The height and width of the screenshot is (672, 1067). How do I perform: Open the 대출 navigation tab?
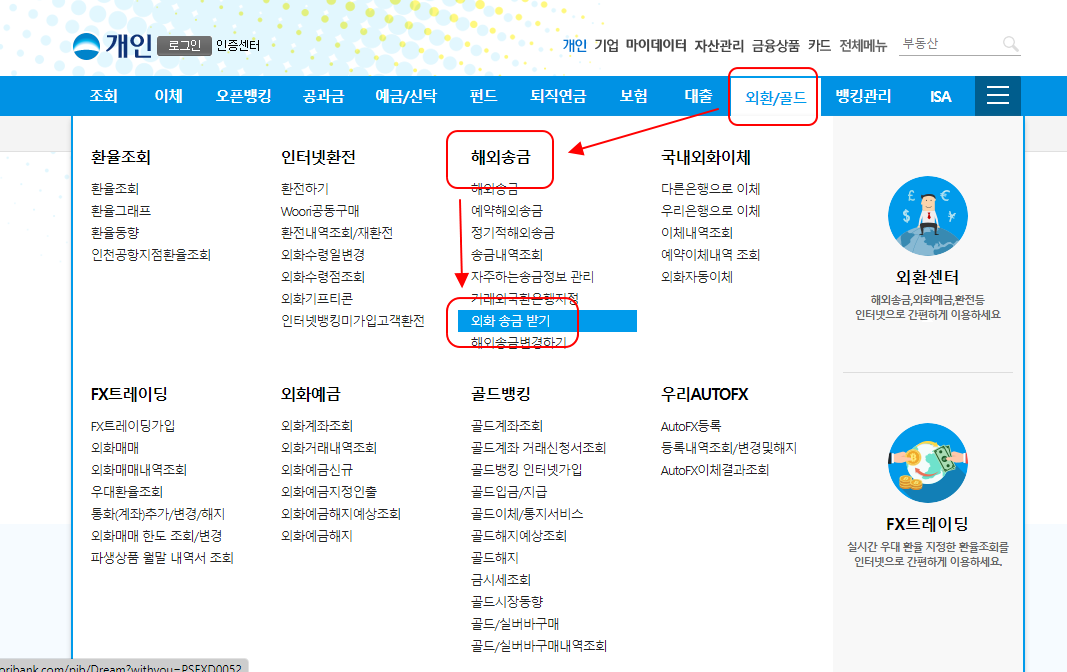click(x=698, y=96)
